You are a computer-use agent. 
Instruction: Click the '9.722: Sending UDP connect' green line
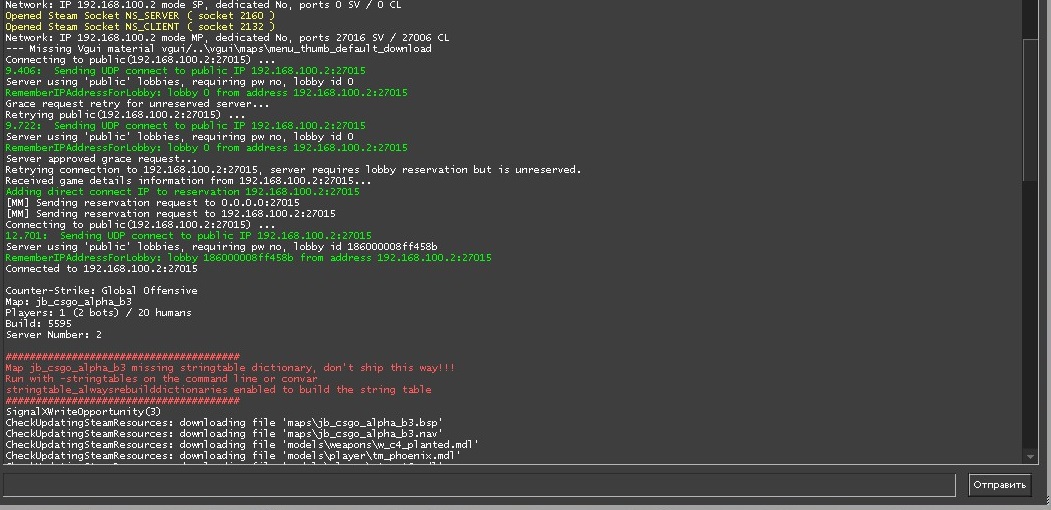185,125
